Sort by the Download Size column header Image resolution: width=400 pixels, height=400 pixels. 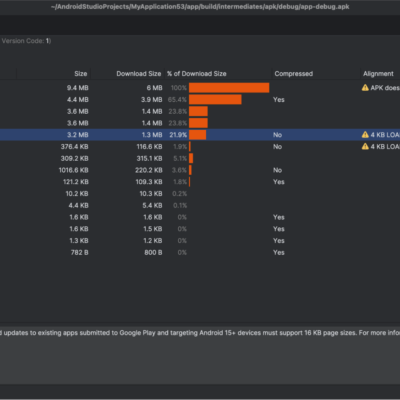(x=139, y=74)
